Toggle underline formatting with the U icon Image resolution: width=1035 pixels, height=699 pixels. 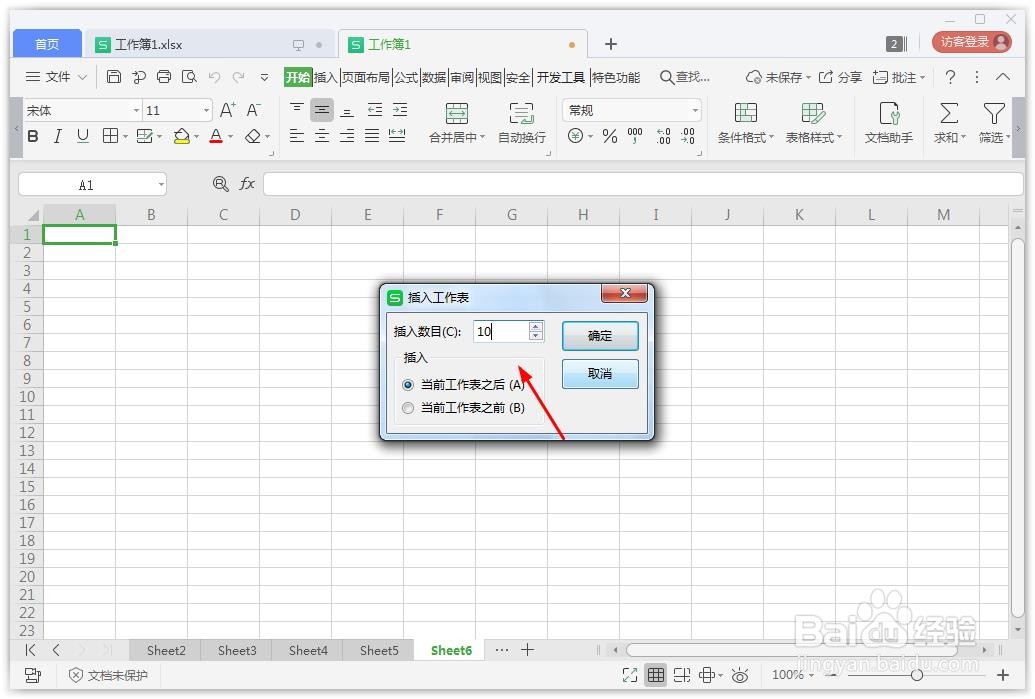82,137
